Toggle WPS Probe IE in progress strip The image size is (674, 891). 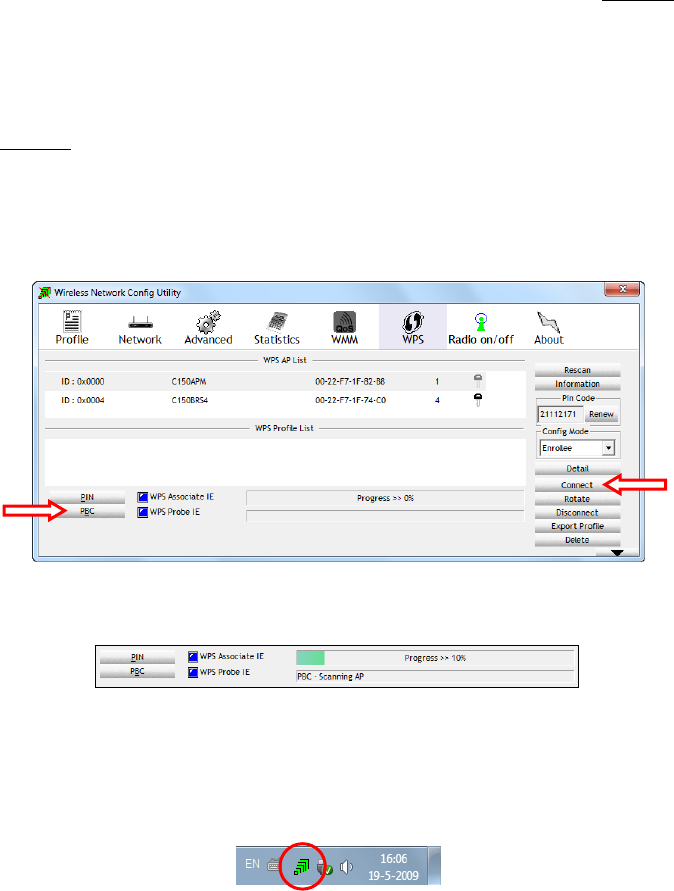click(193, 672)
